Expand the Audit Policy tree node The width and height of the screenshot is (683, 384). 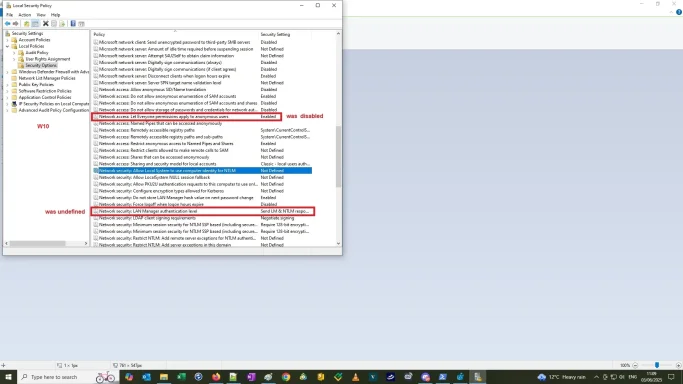(x=14, y=53)
